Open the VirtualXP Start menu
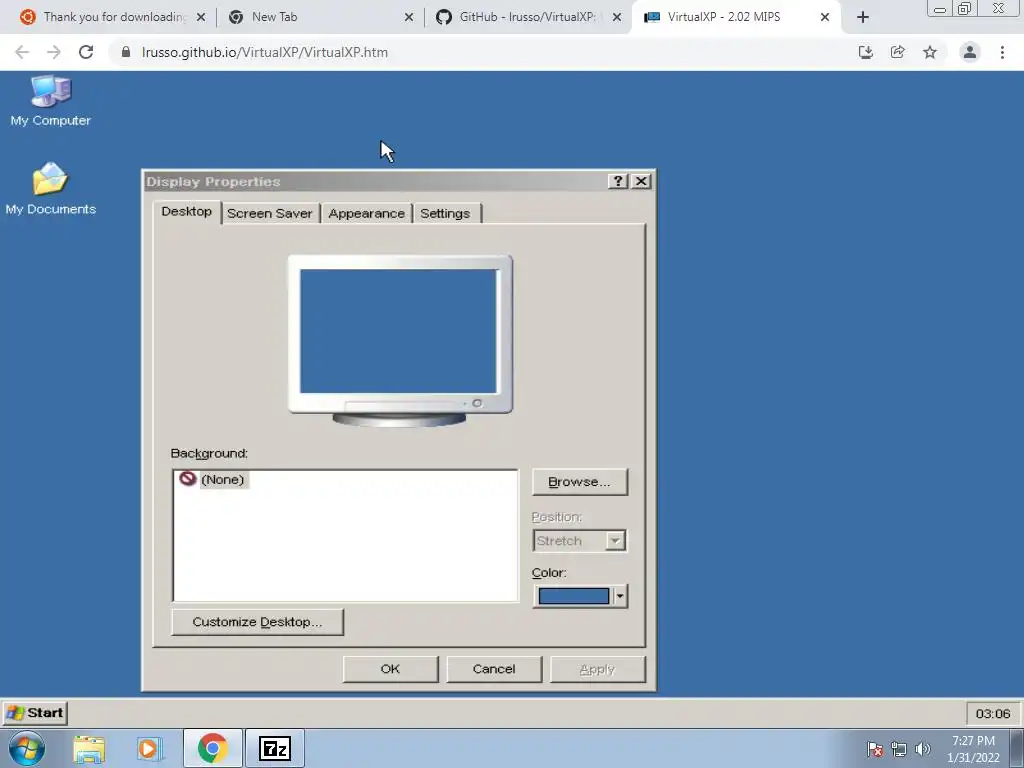1024x768 pixels. pos(35,712)
